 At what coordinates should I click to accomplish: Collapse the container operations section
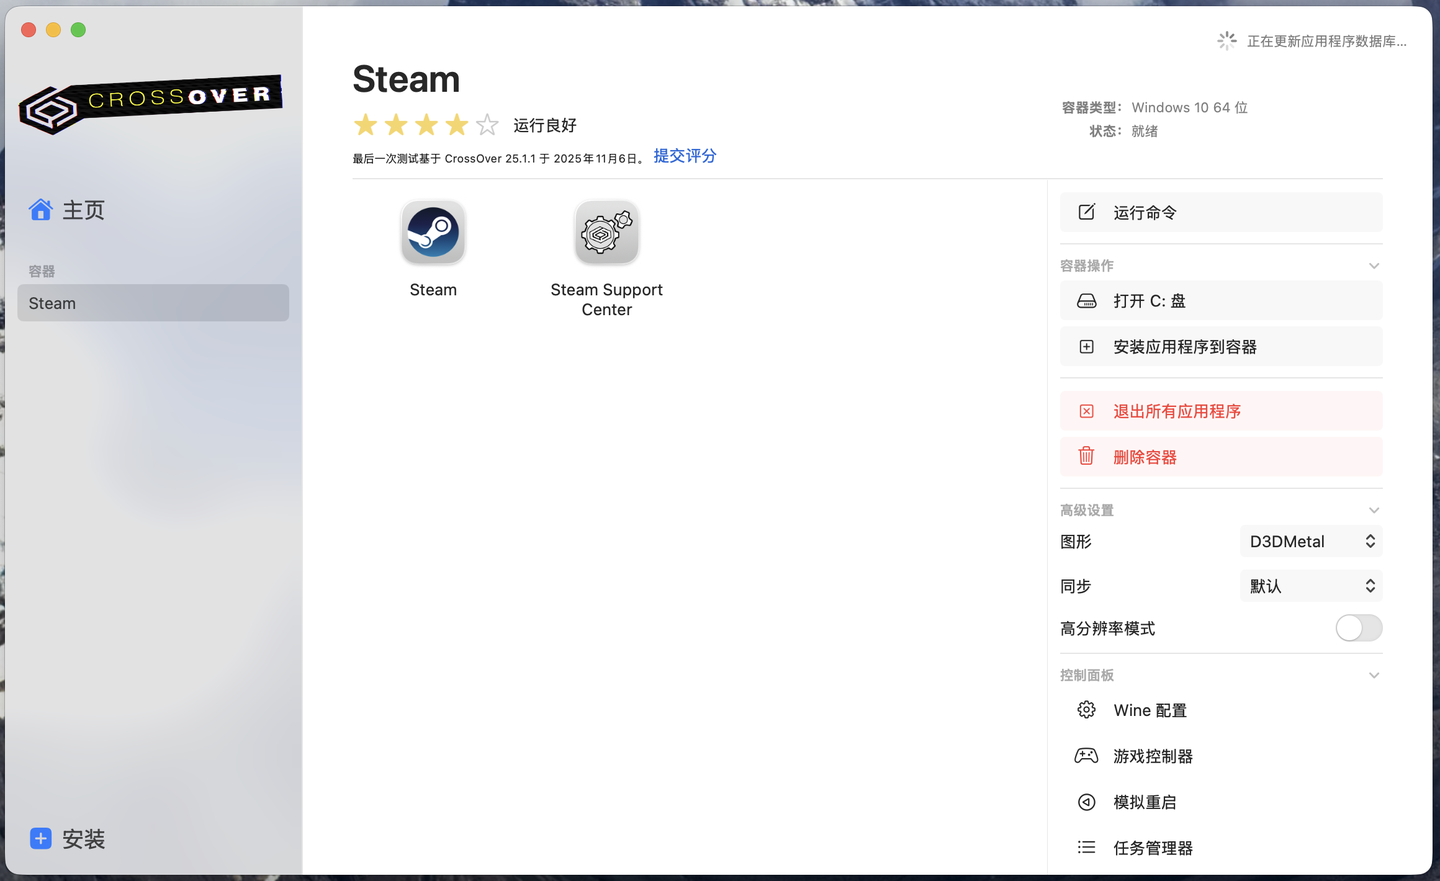pyautogui.click(x=1374, y=266)
